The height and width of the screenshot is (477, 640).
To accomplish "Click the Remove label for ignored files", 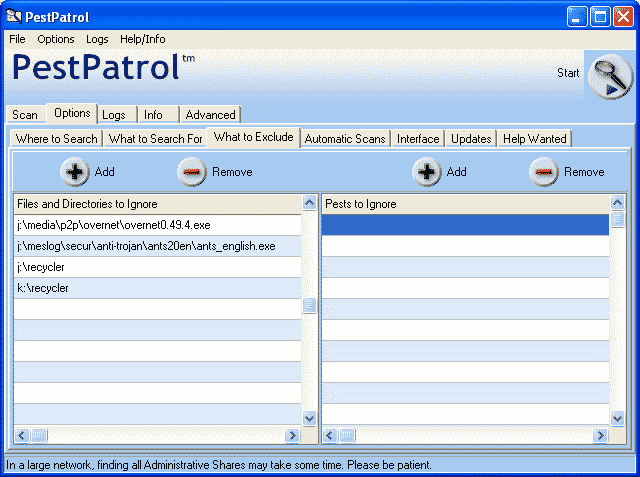I will 232,172.
